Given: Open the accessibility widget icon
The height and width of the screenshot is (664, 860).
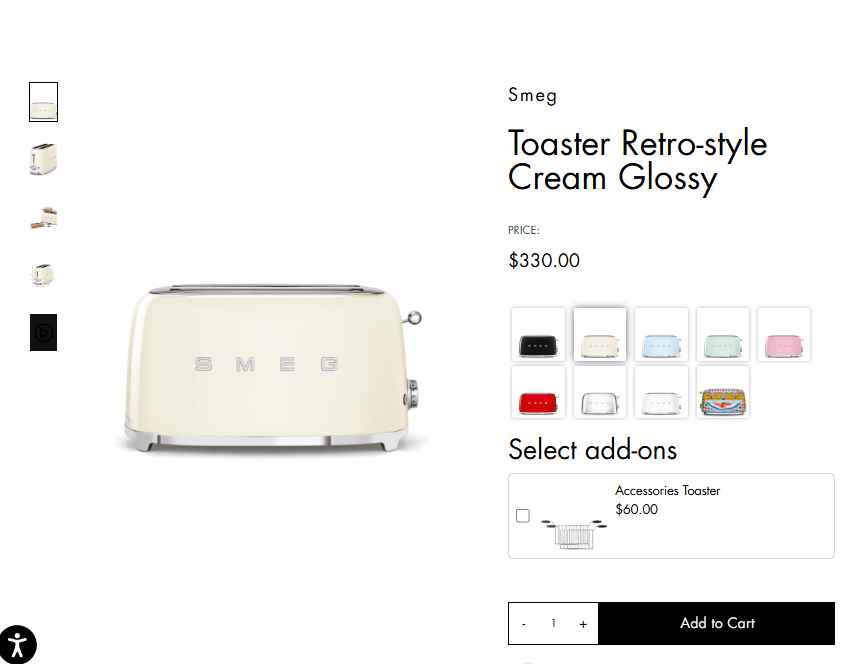Looking at the screenshot, I should coord(17,644).
